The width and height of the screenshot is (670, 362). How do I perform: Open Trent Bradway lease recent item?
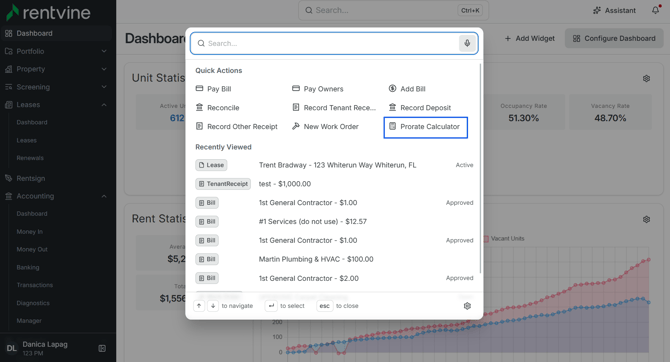(334, 165)
